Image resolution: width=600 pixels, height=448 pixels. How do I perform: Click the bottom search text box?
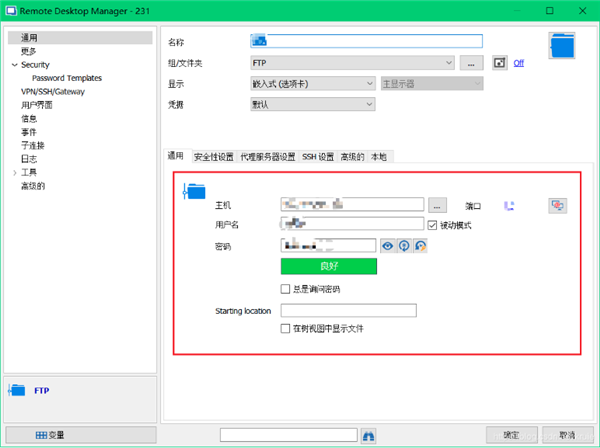(289, 435)
